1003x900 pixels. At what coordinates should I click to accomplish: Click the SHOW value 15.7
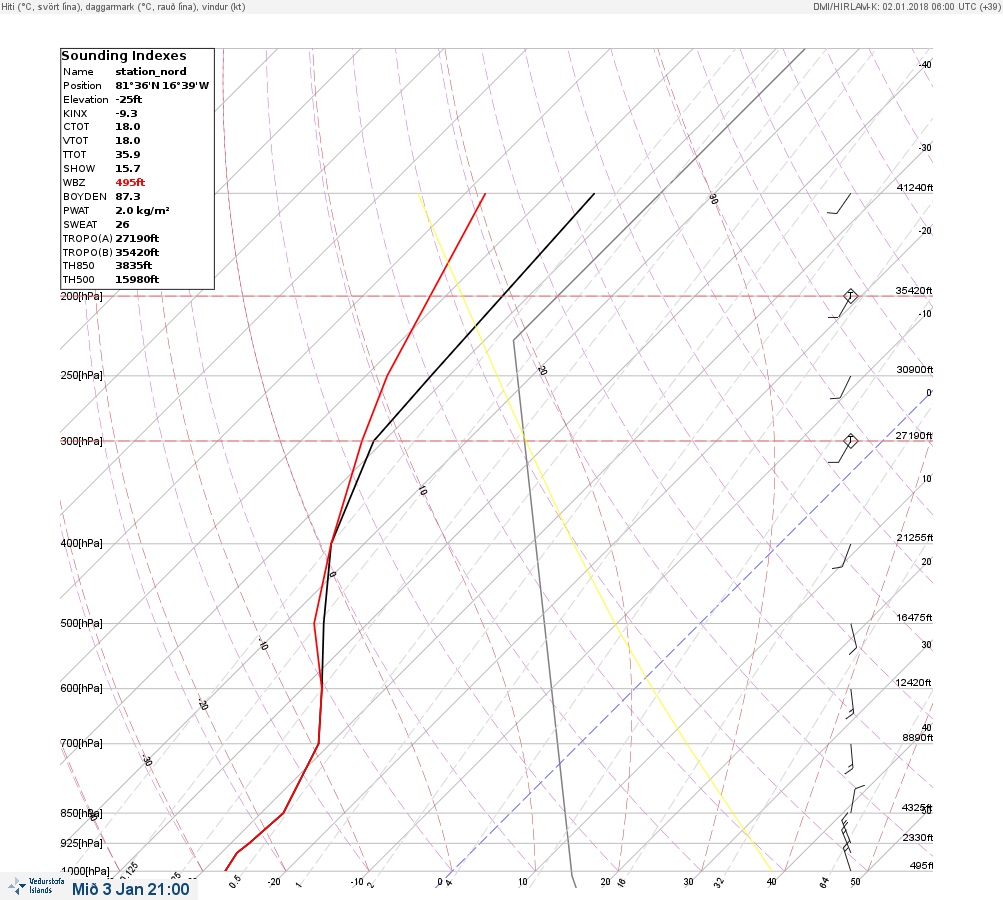(x=127, y=169)
